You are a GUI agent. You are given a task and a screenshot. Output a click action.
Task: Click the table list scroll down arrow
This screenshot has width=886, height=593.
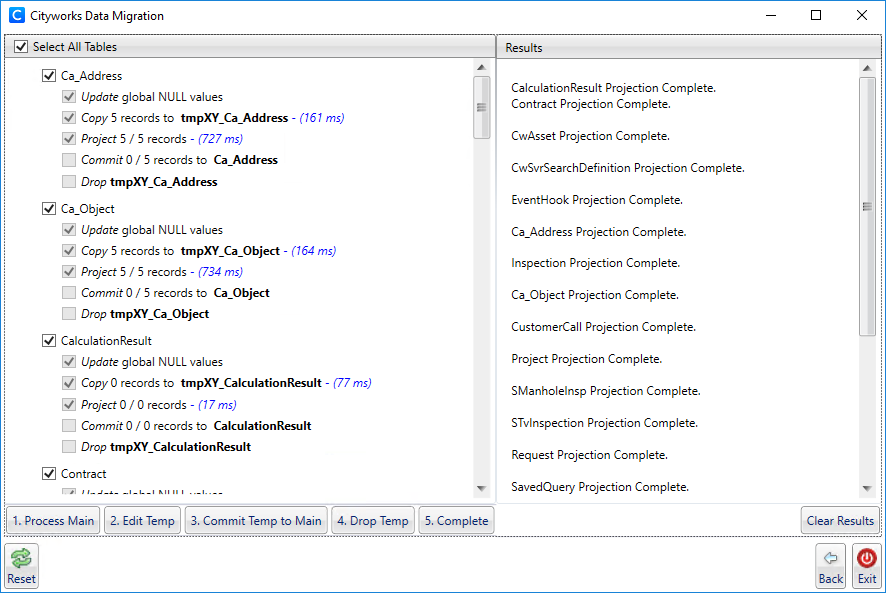[481, 488]
